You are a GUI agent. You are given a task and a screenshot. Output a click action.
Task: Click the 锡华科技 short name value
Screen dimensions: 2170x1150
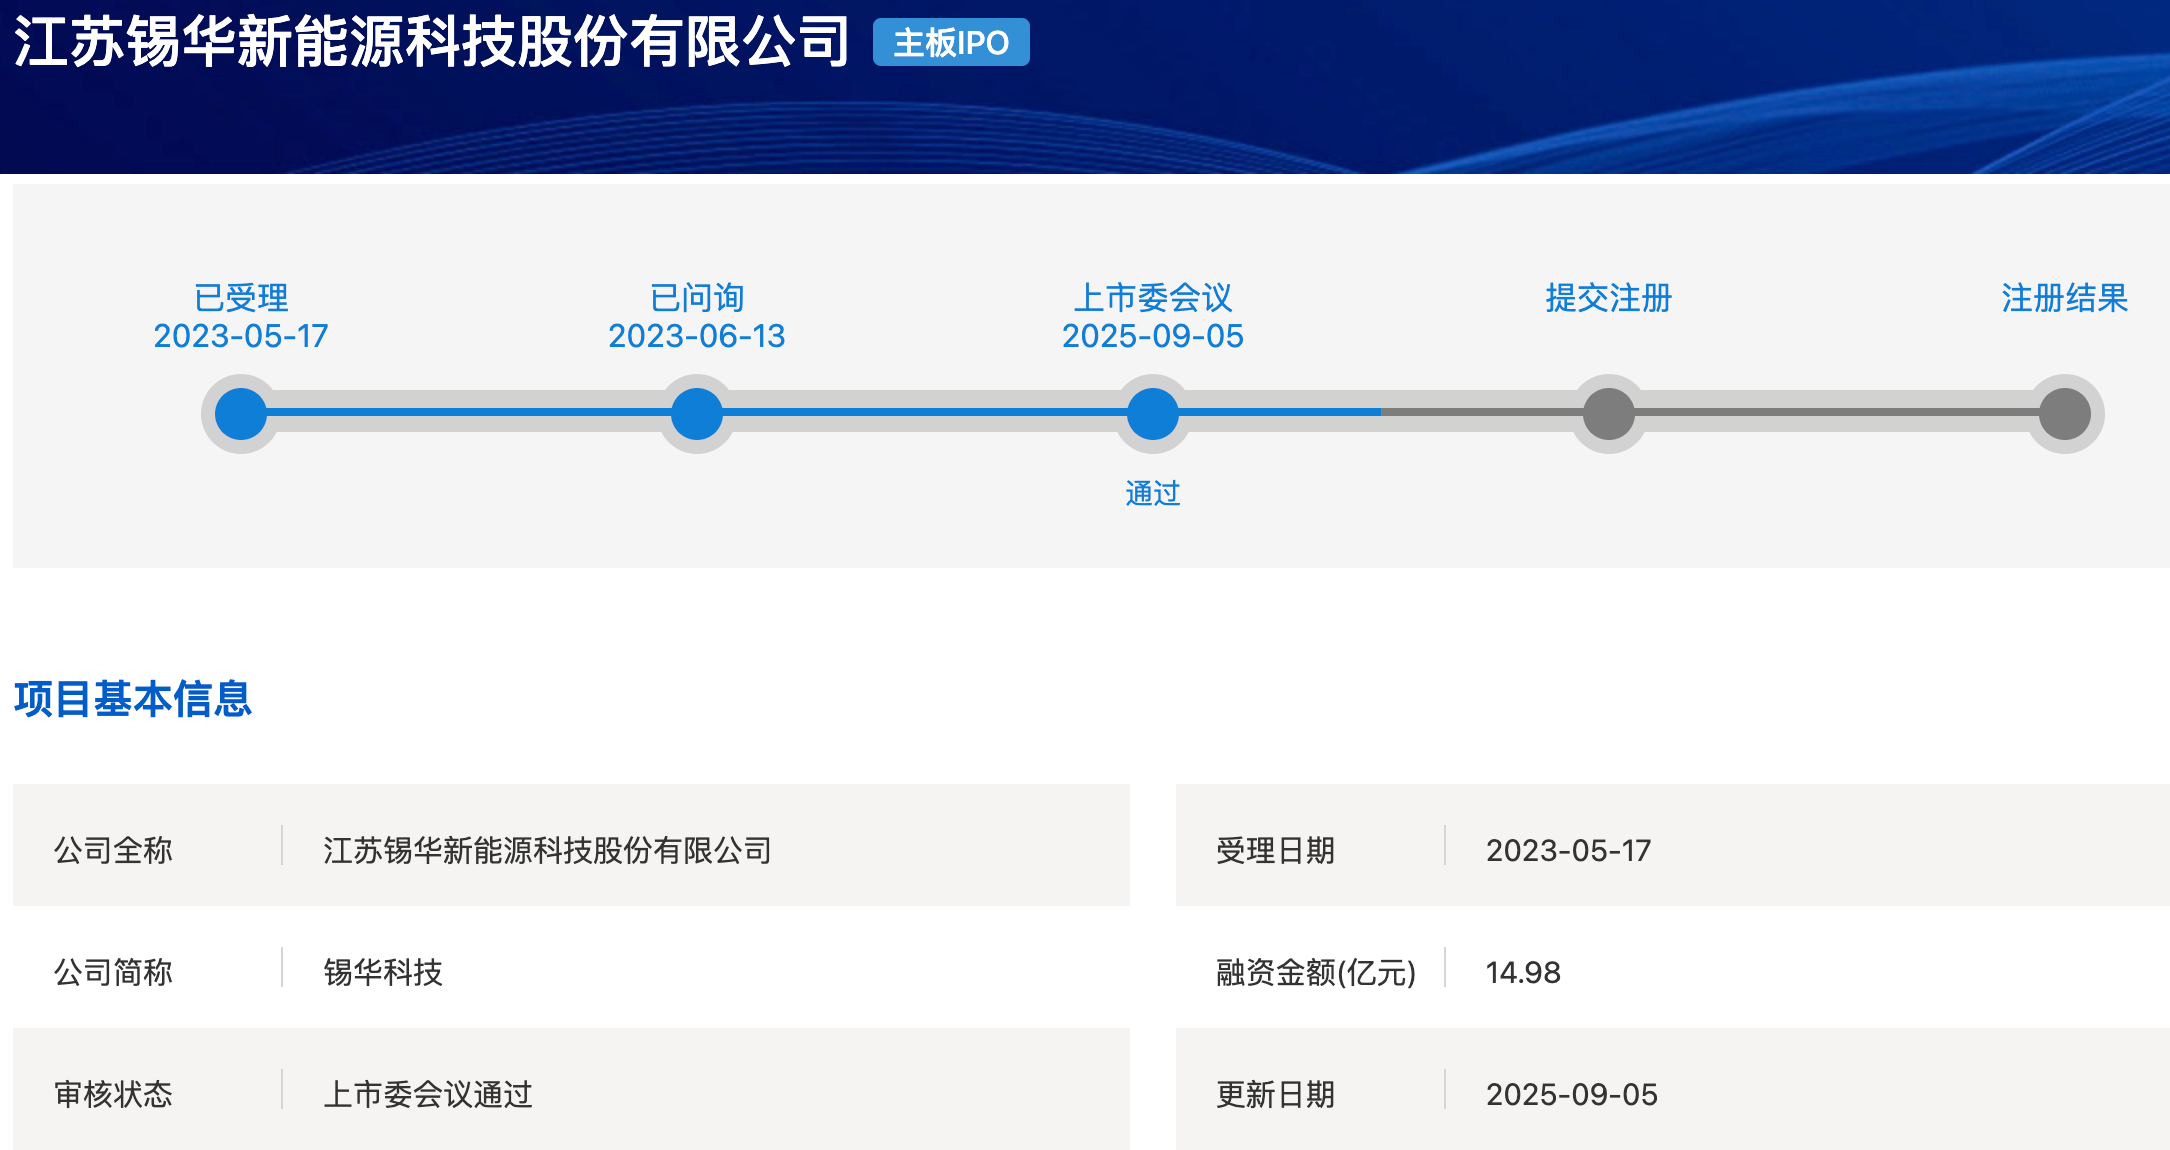pyautogui.click(x=383, y=972)
